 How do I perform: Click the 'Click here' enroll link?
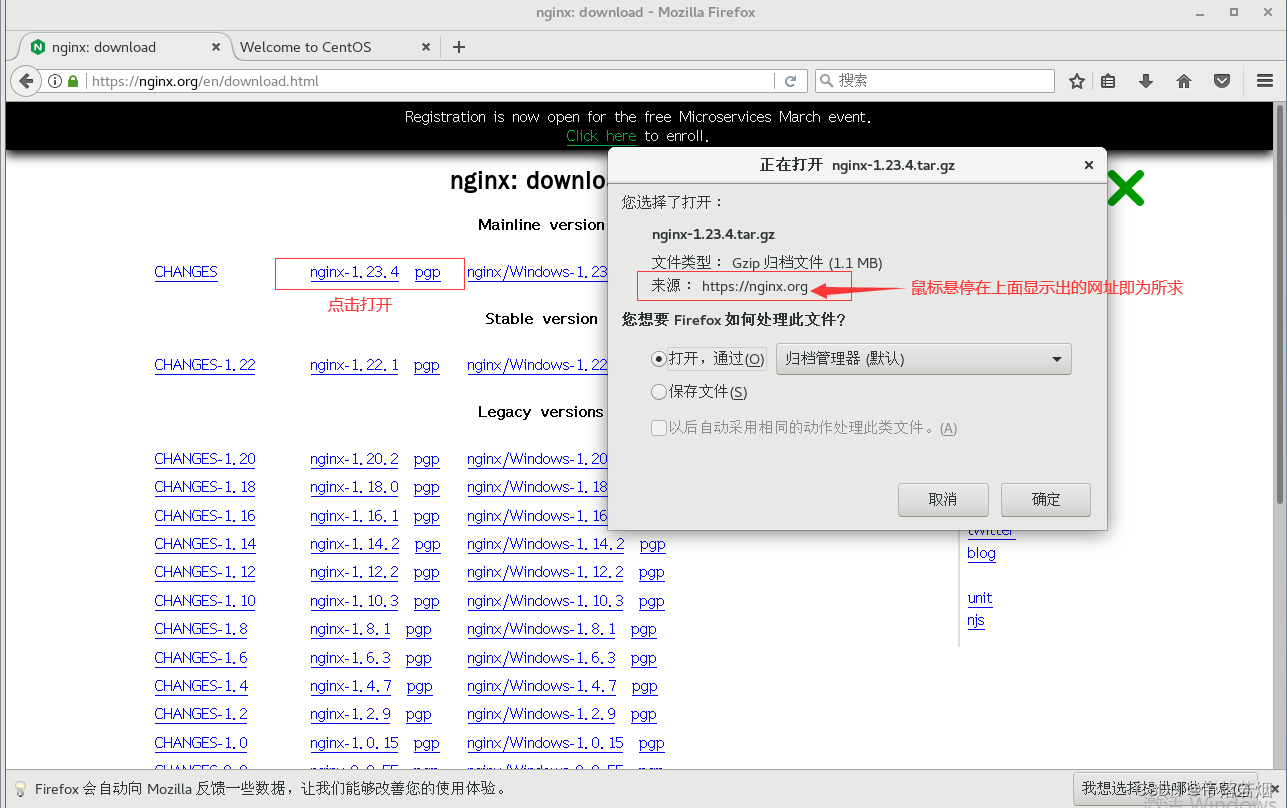tap(601, 136)
